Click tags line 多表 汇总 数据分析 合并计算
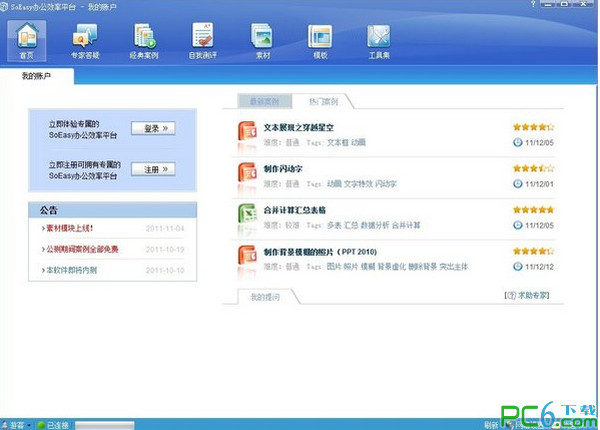Screen dimensions: 600x430 pos(373,225)
